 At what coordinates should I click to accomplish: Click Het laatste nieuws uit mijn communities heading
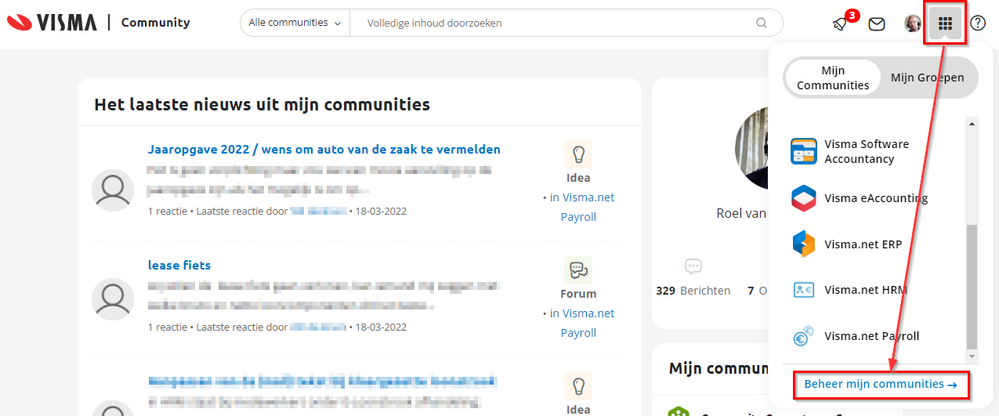click(262, 104)
